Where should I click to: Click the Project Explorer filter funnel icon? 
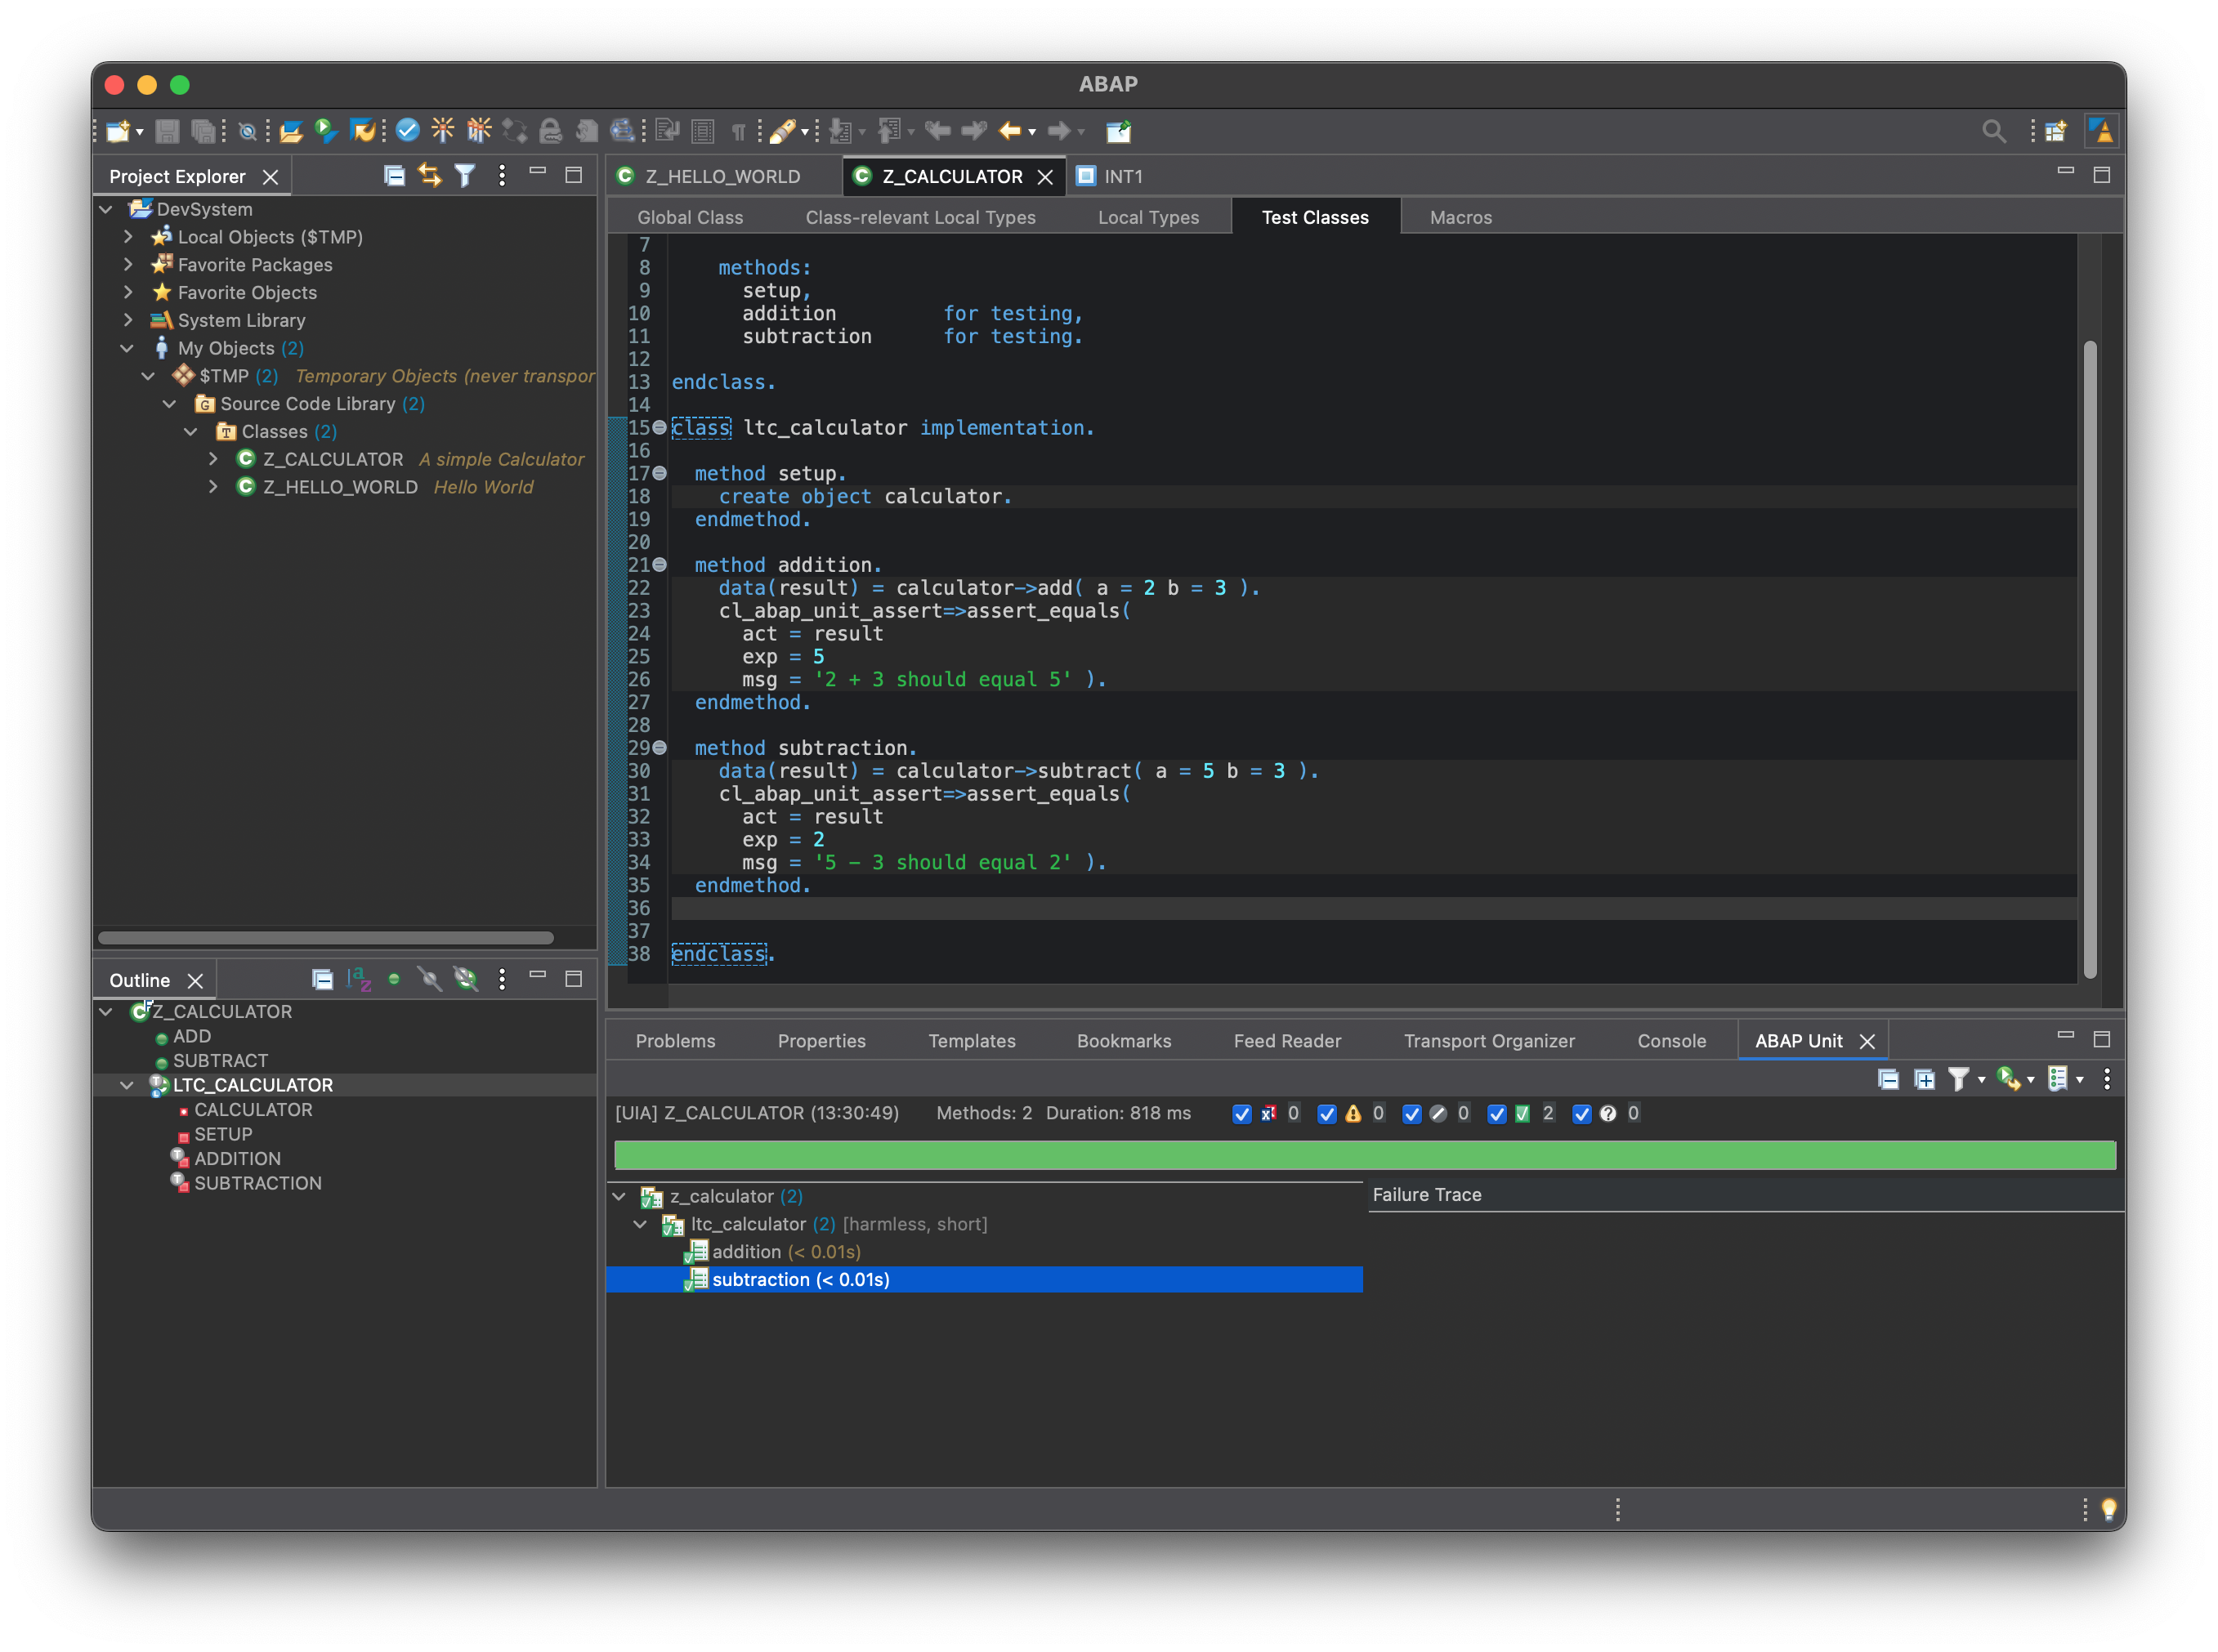pyautogui.click(x=465, y=176)
